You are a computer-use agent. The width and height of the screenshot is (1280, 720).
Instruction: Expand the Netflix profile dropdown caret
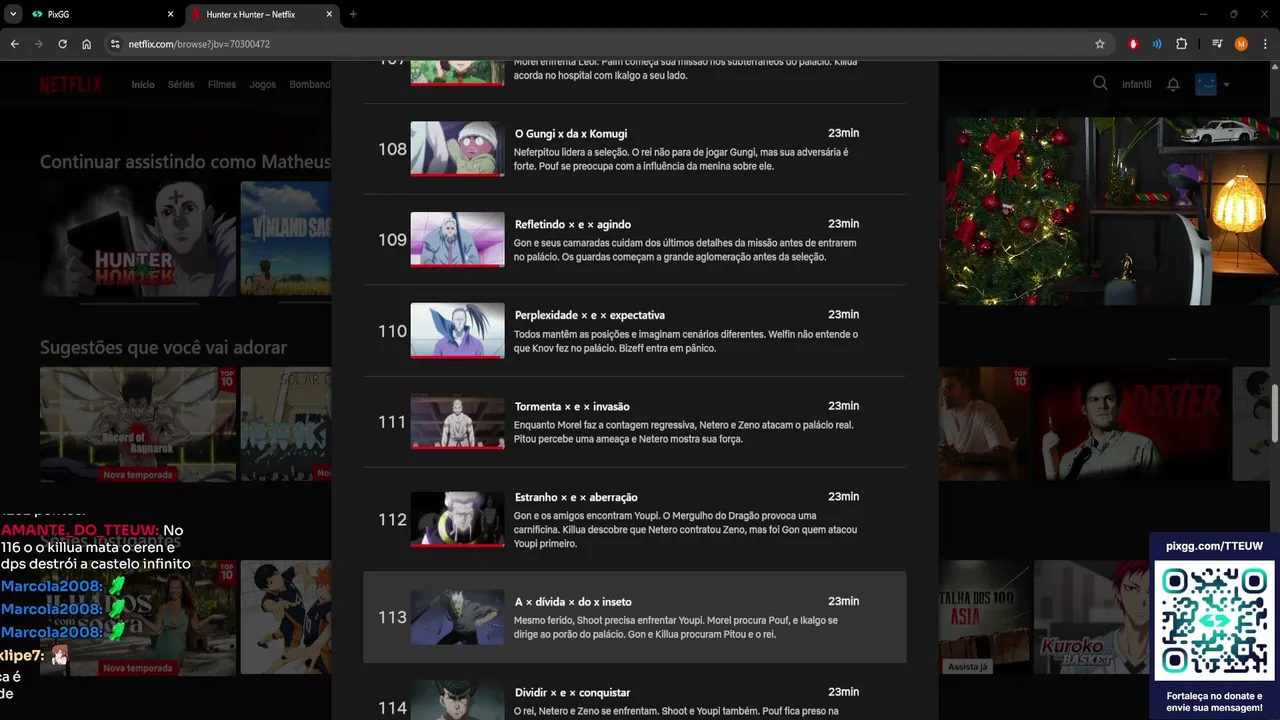[x=1226, y=85]
